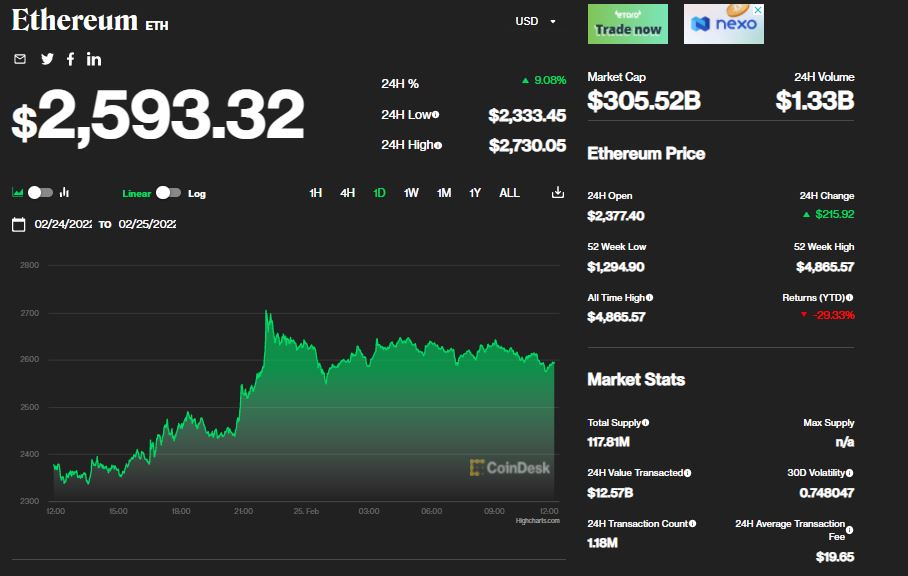Click info icon beside Total Supply
This screenshot has width=908, height=576.
click(x=645, y=423)
